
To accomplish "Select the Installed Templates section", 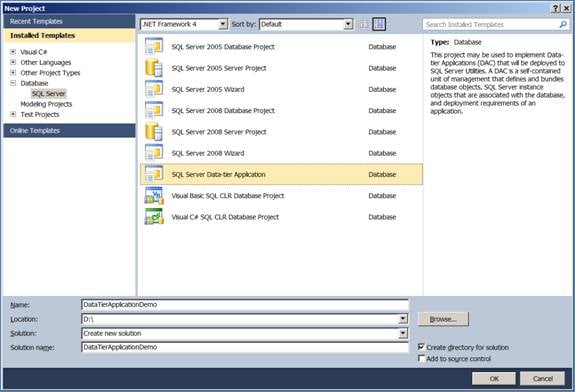I will (69, 36).
